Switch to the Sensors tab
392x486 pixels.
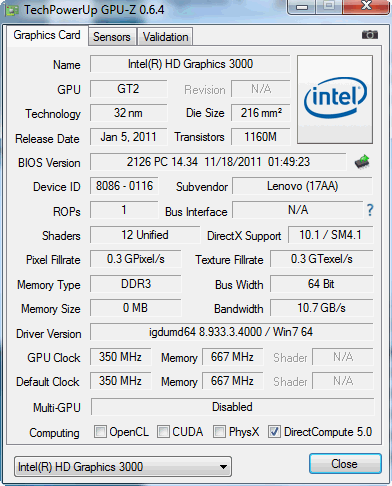112,37
